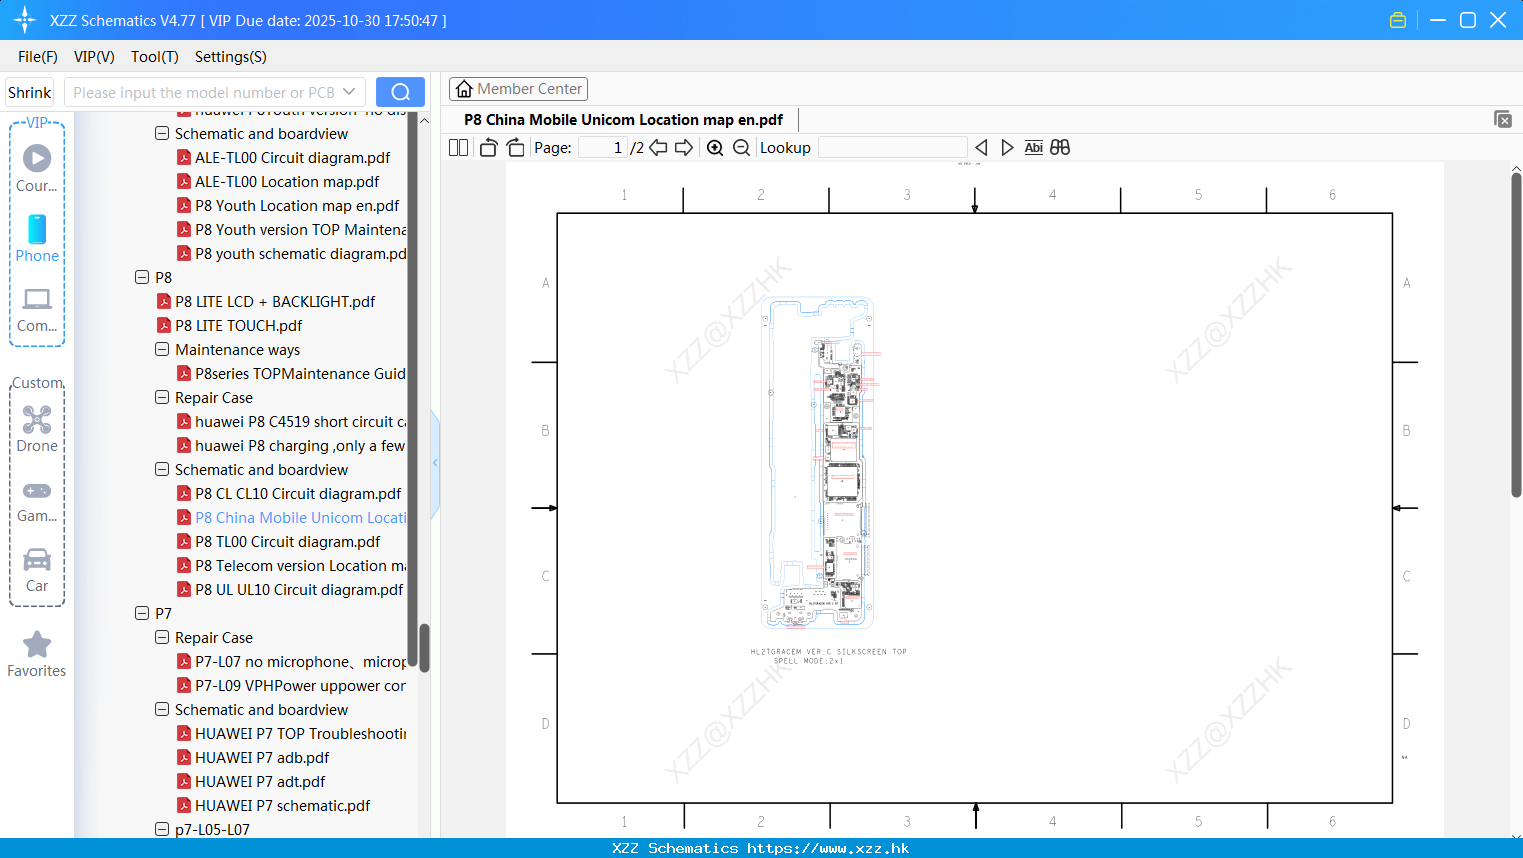Click the binoculars search icon
Image resolution: width=1523 pixels, height=858 pixels.
click(x=1060, y=147)
